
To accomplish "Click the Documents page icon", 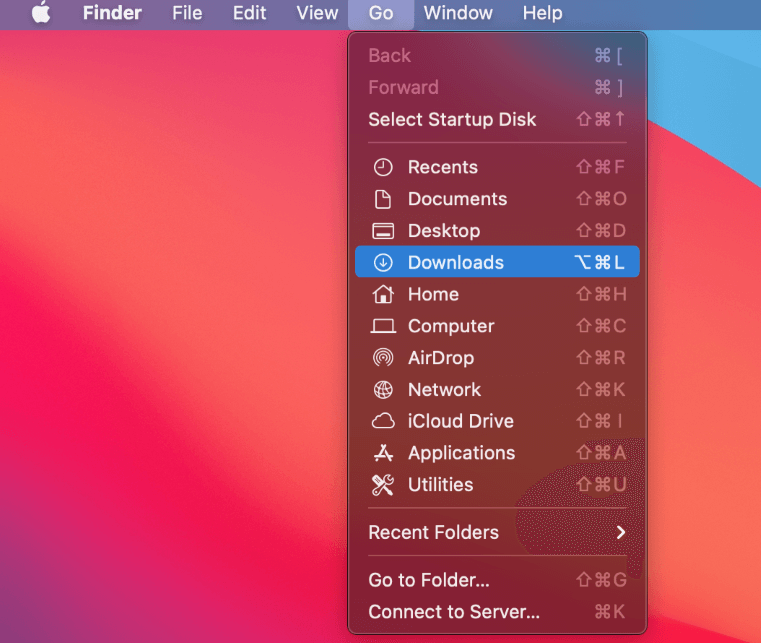I will point(383,199).
